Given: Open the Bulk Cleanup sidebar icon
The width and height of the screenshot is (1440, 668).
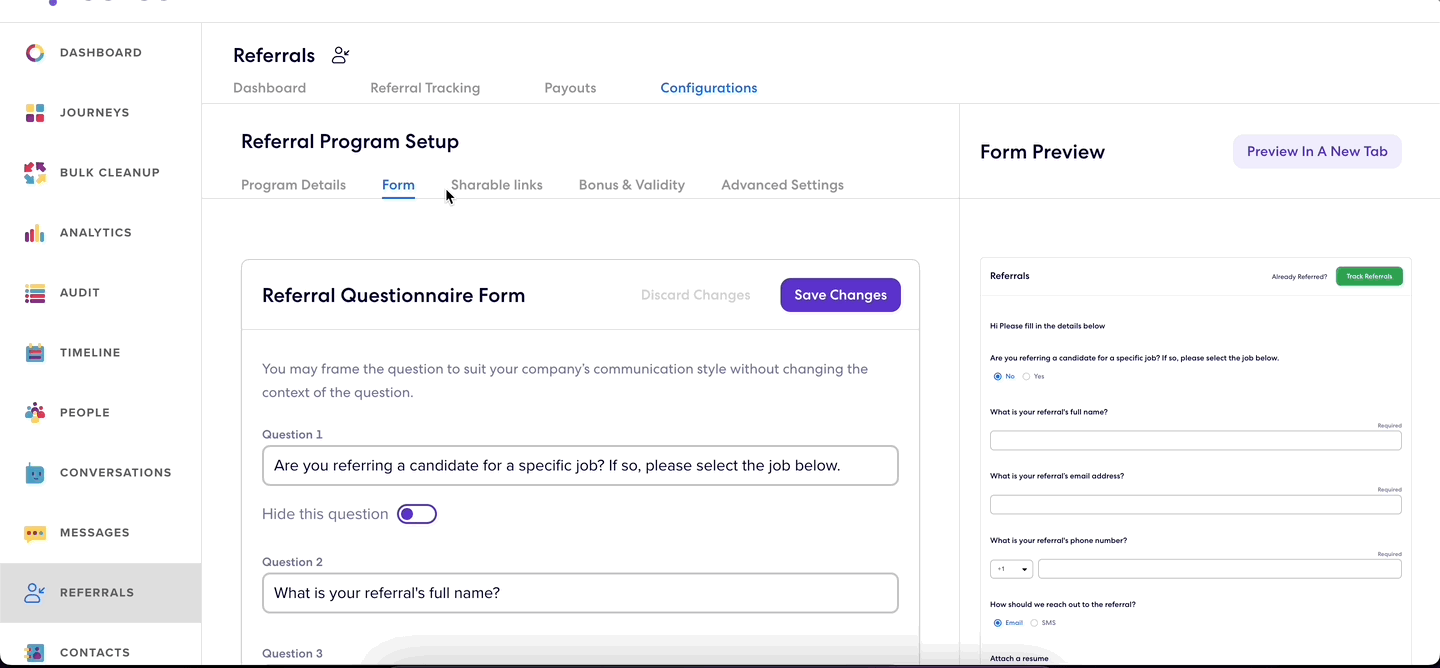Looking at the screenshot, I should (x=35, y=173).
